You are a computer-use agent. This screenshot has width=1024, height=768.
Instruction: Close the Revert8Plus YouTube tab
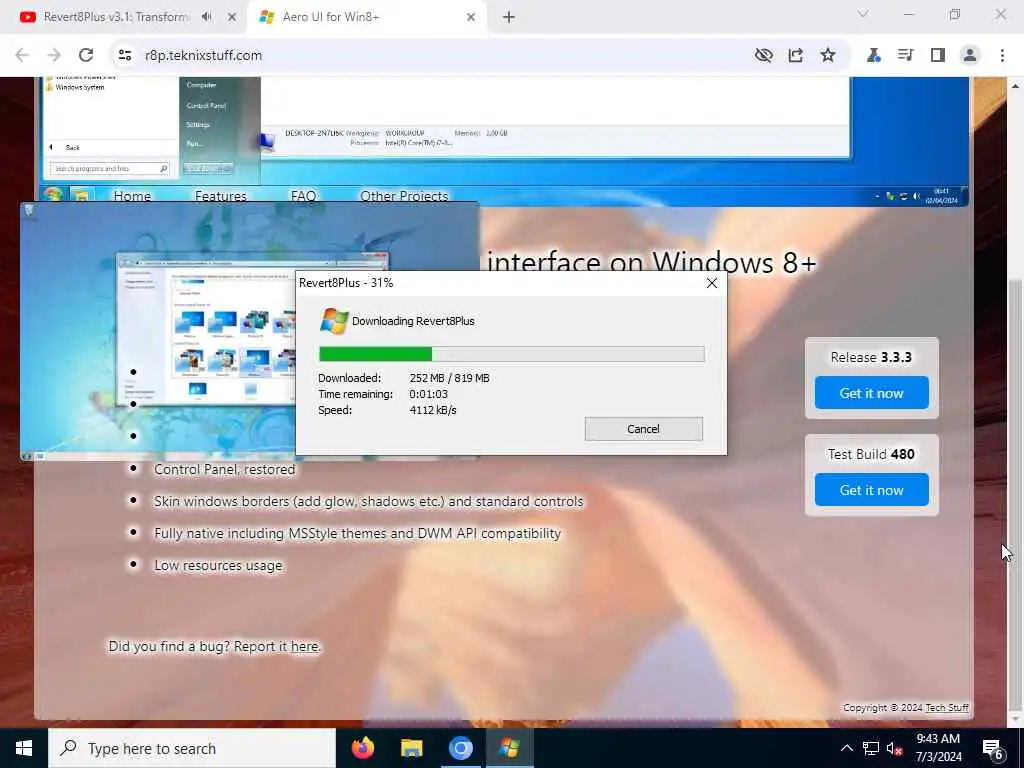coord(231,18)
